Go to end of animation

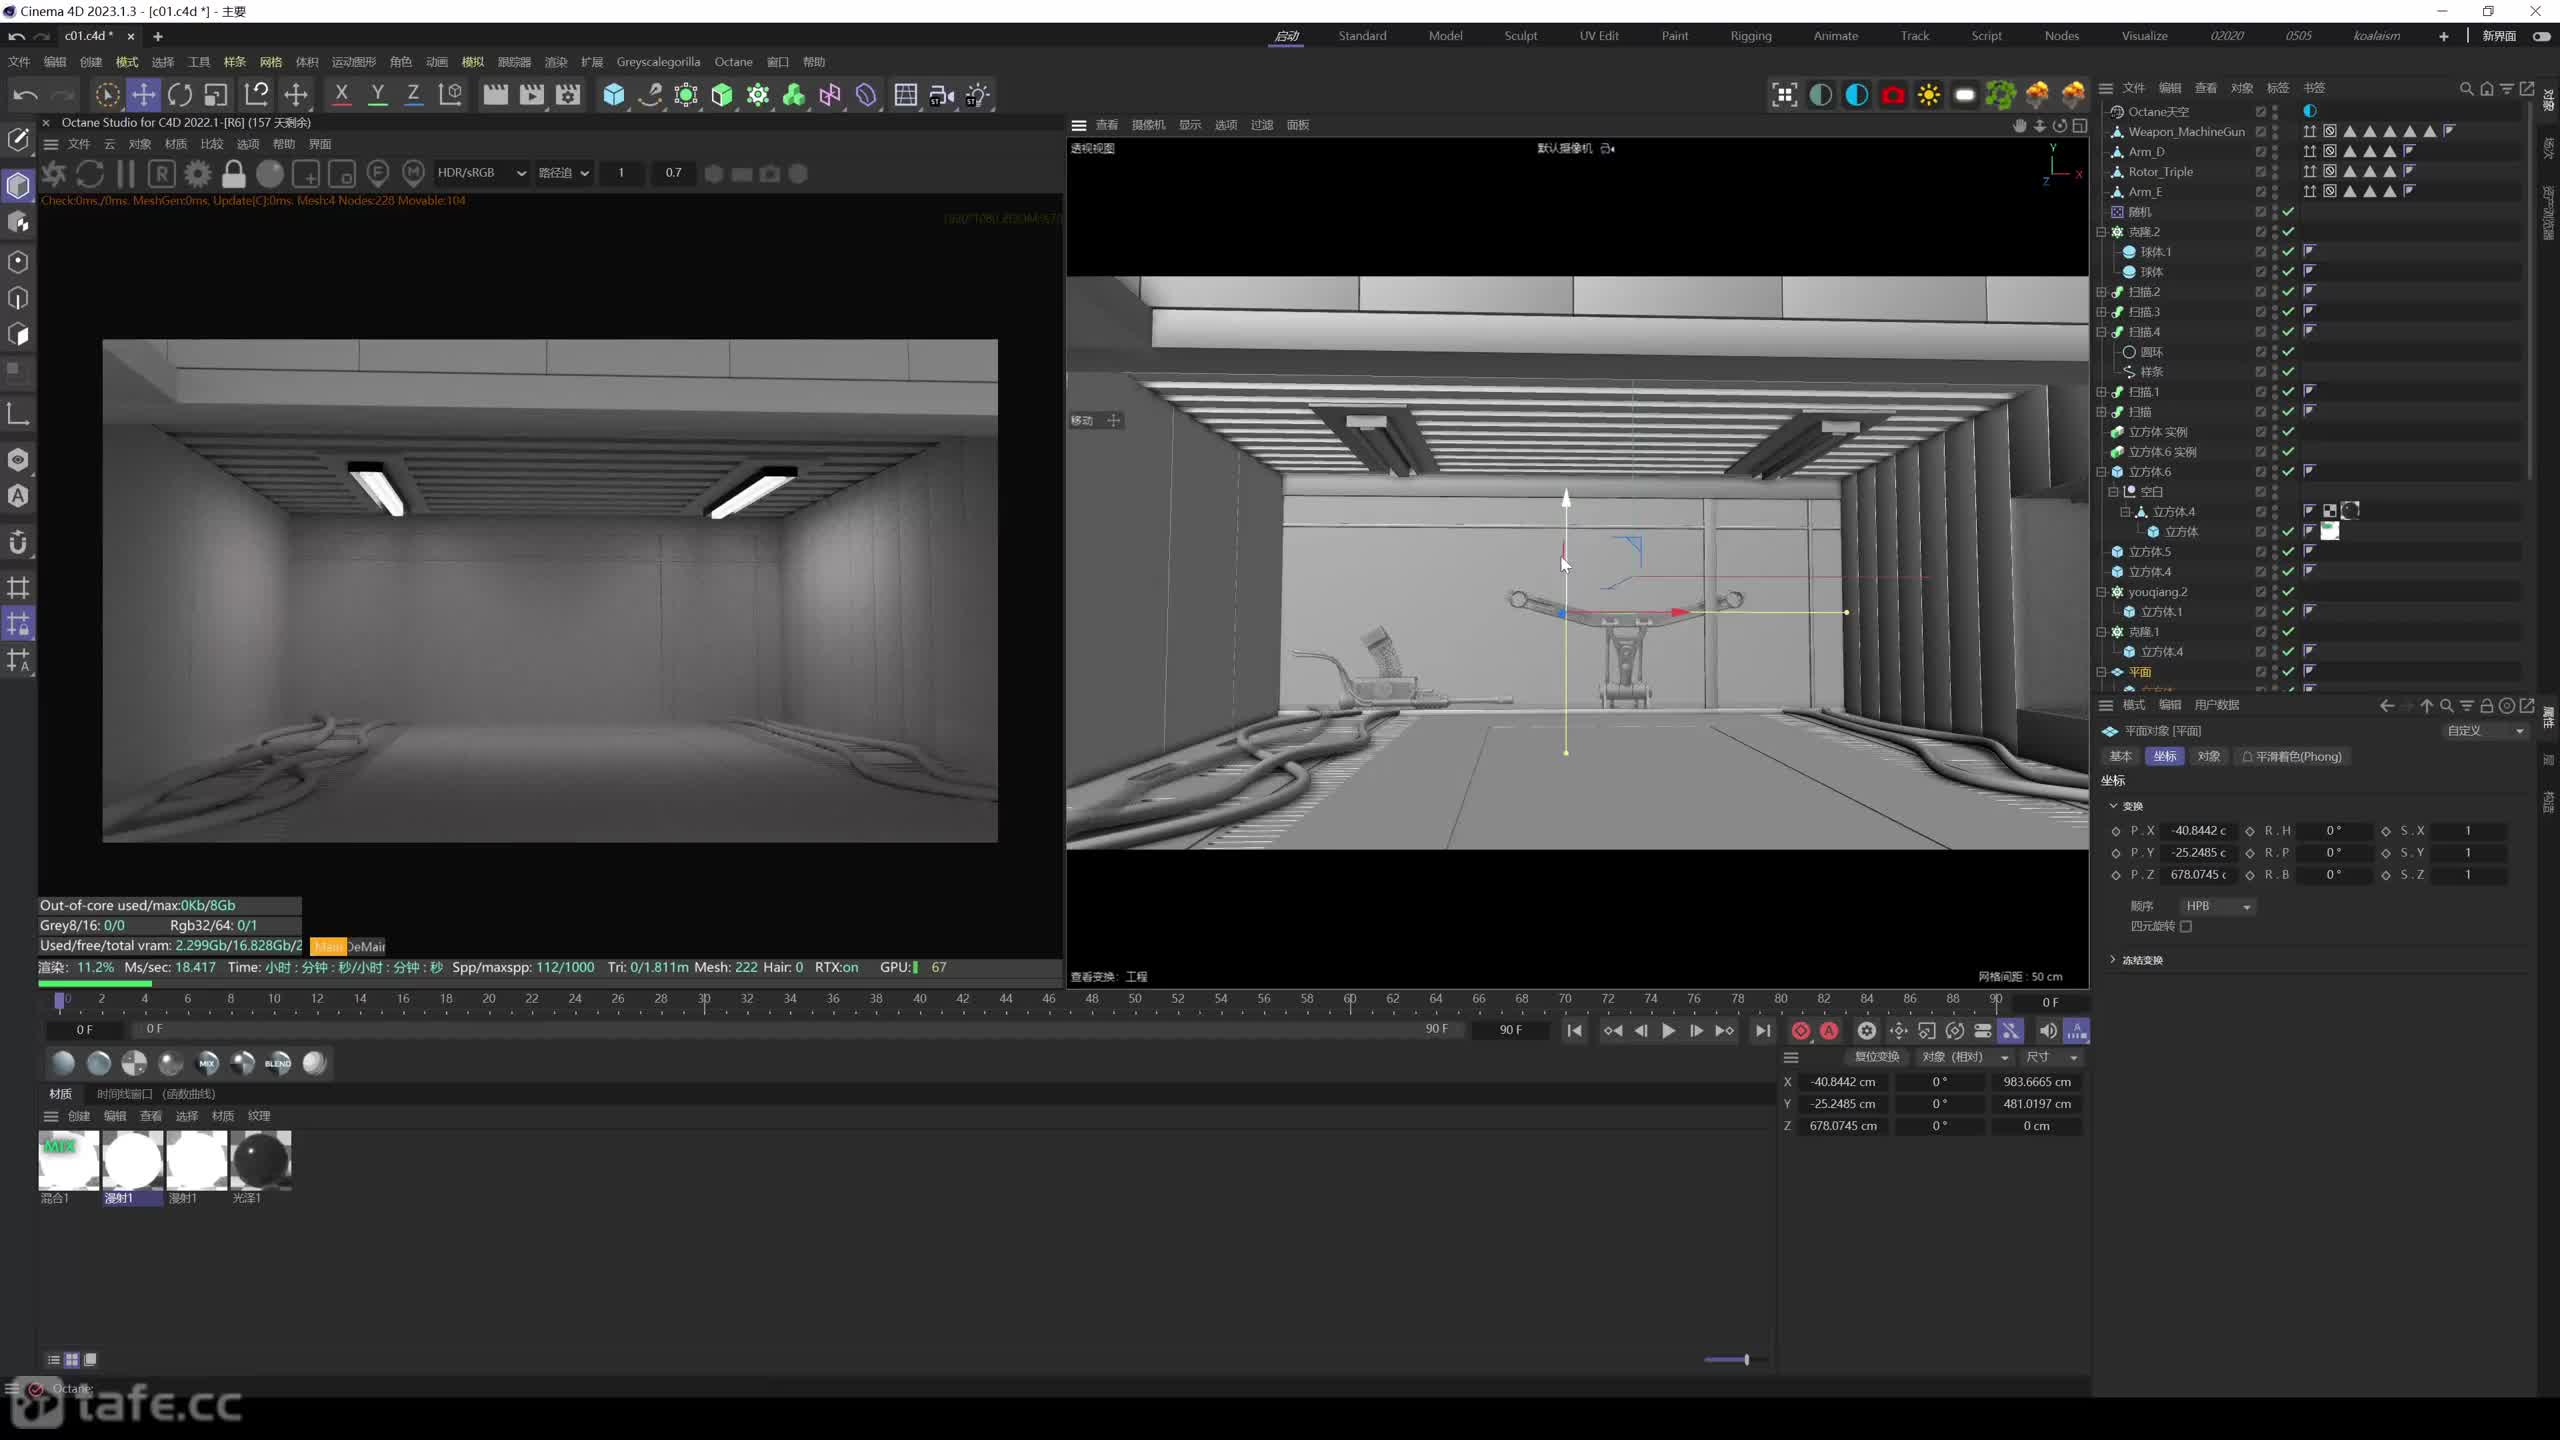click(x=1762, y=1031)
